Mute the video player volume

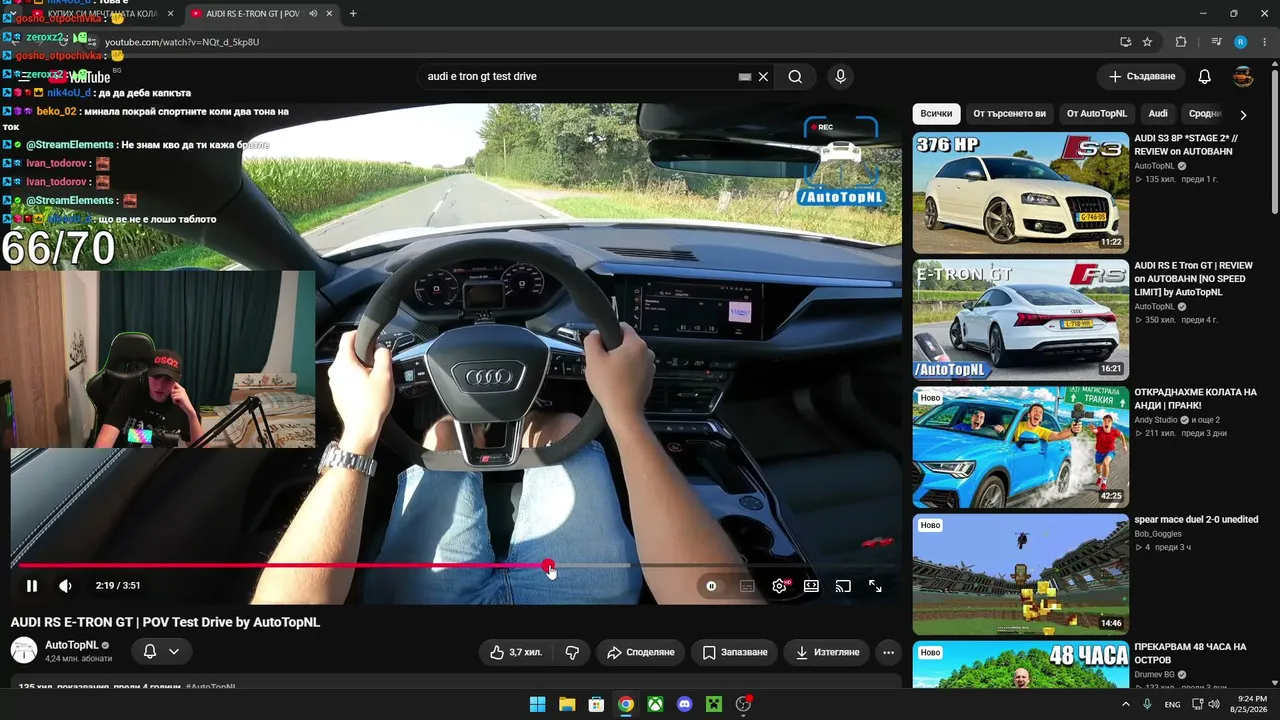pyautogui.click(x=65, y=586)
